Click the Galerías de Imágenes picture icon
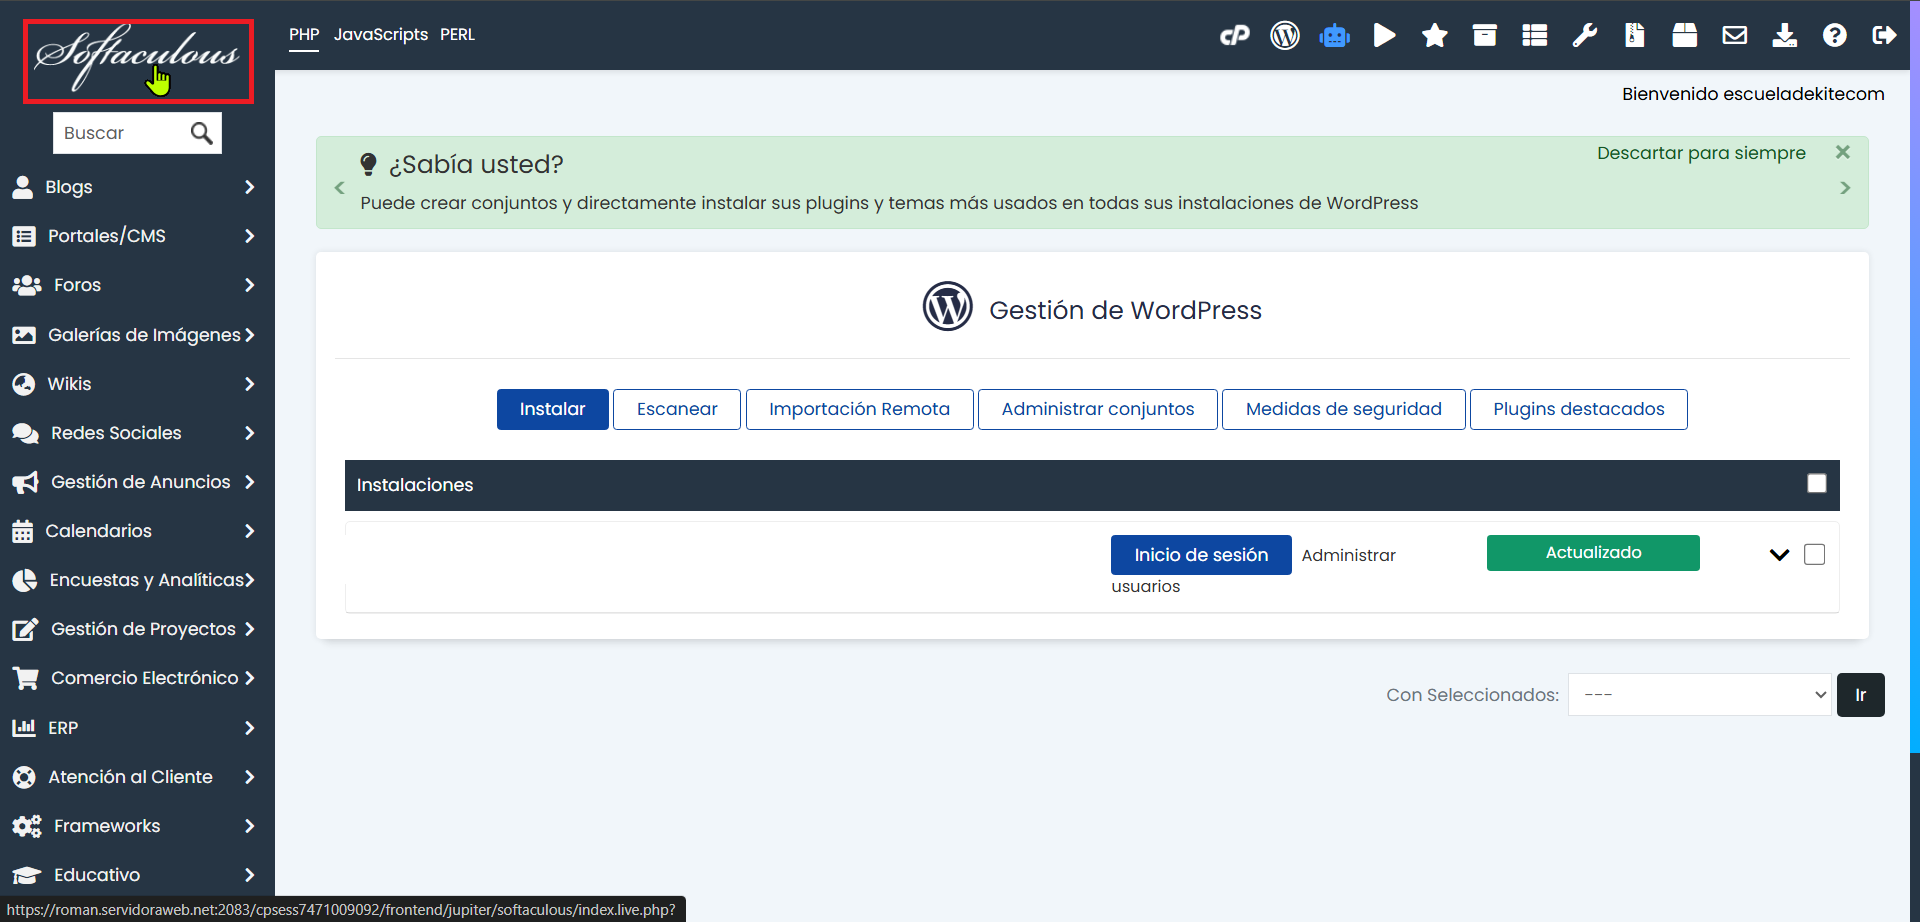The width and height of the screenshot is (1920, 922). pos(24,335)
